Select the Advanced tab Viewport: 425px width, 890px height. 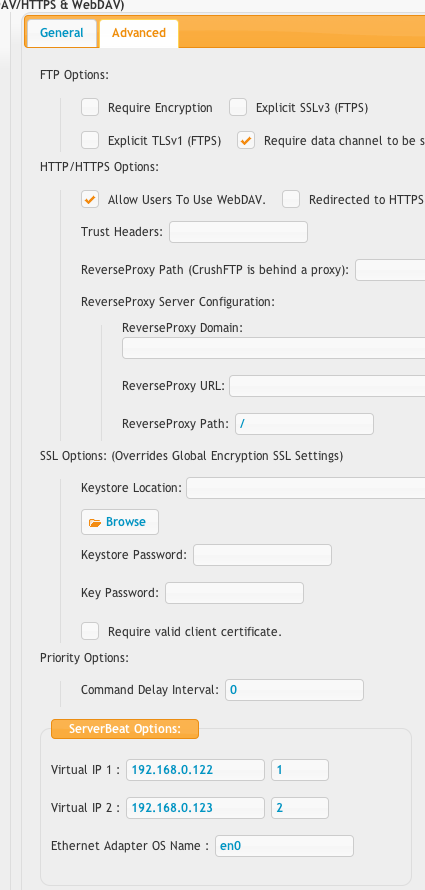[139, 33]
